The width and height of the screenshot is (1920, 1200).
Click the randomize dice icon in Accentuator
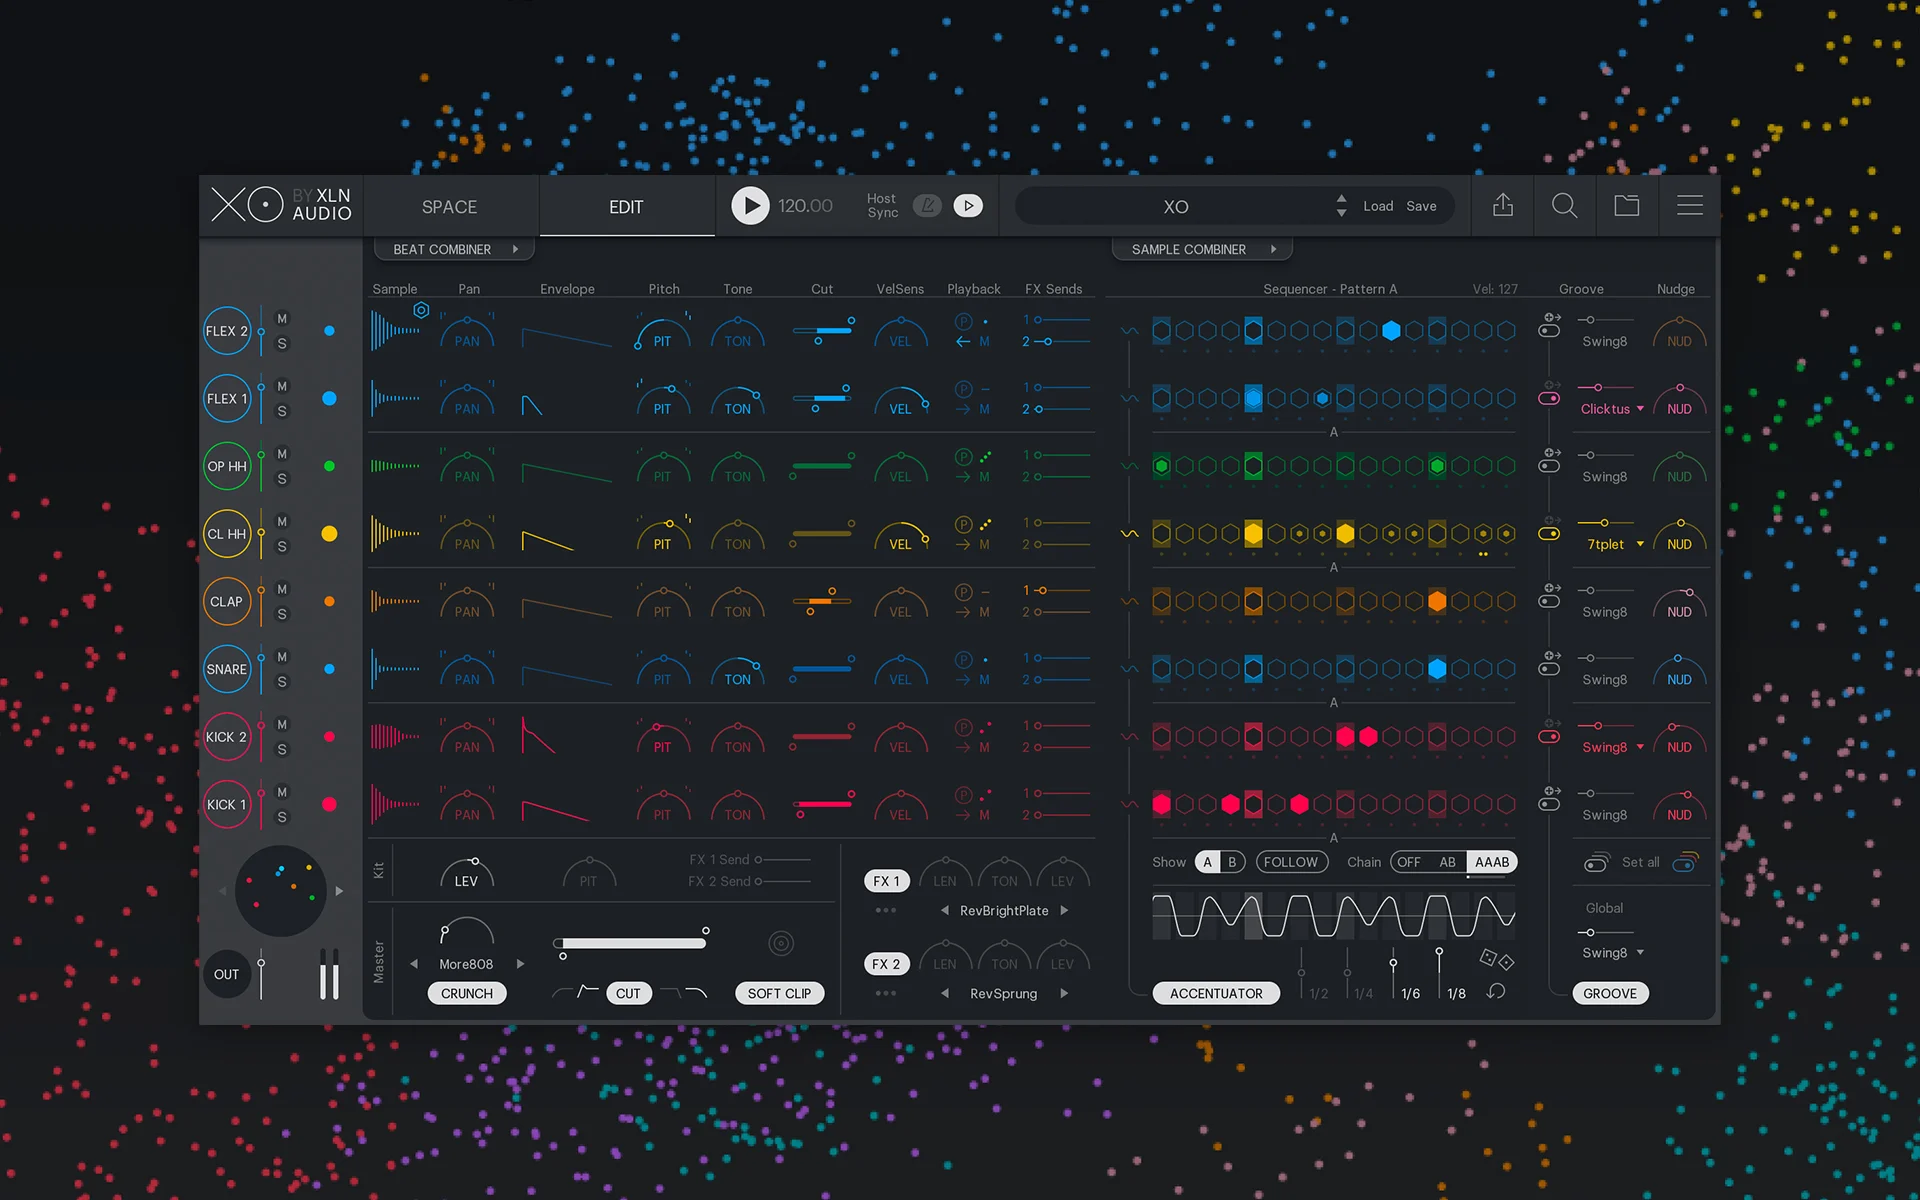[x=1496, y=959]
